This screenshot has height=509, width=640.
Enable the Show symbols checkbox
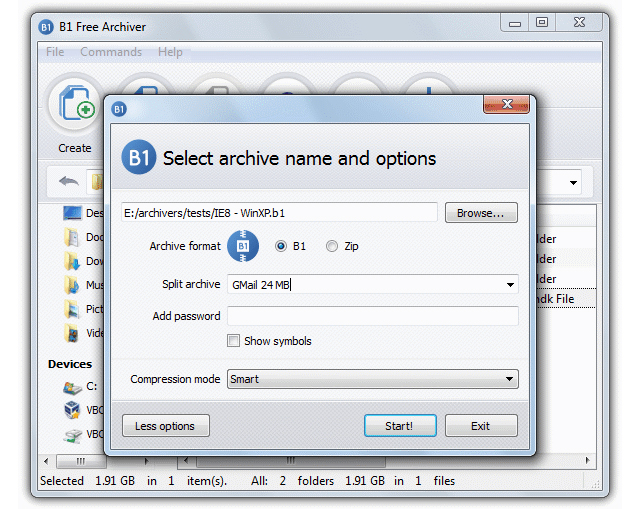tap(233, 340)
